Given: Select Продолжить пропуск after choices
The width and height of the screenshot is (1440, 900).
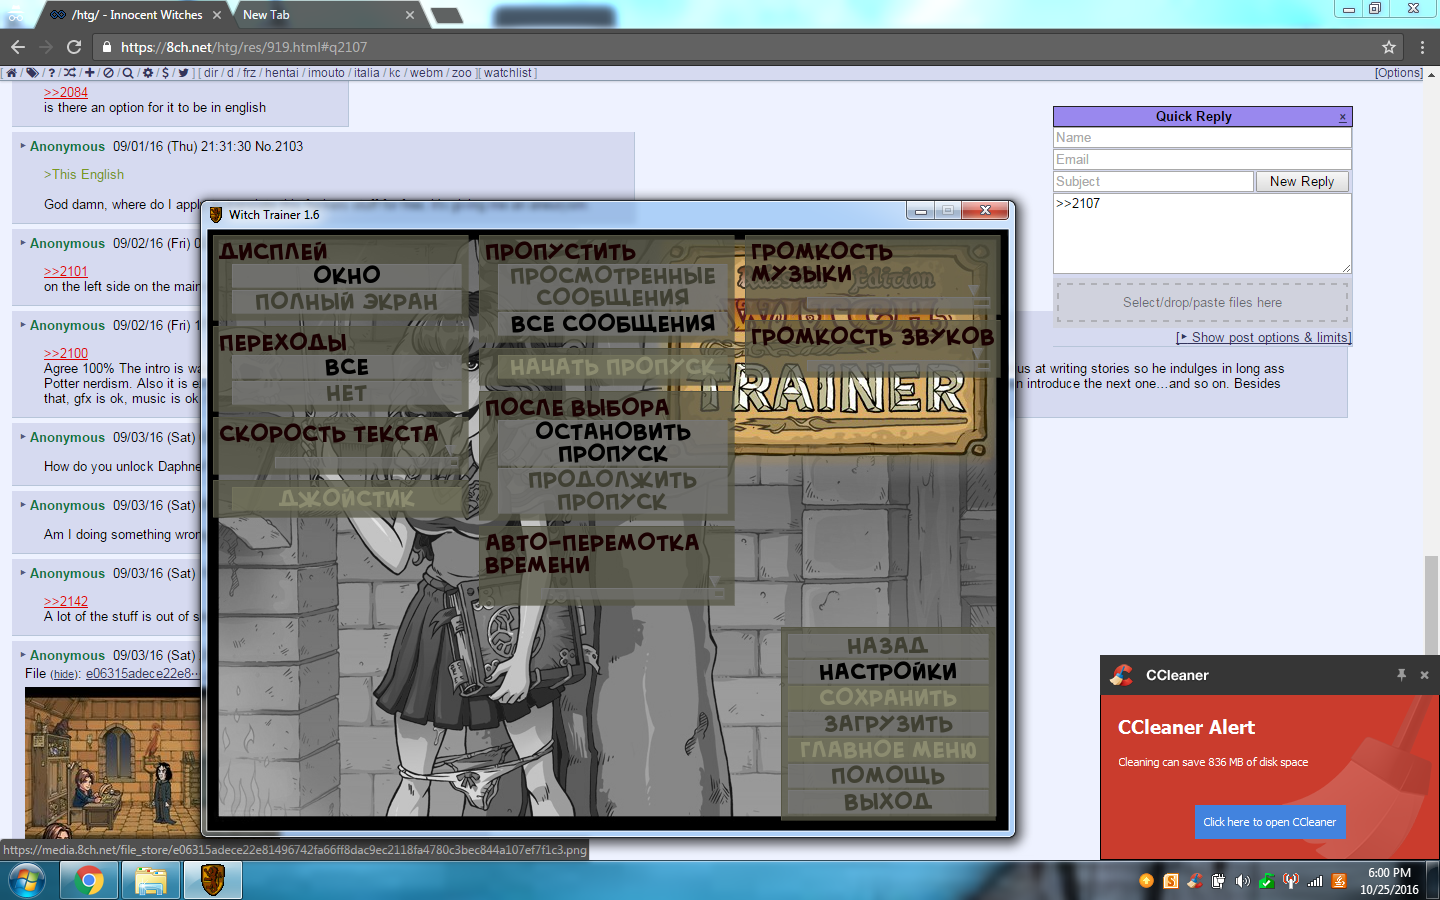Looking at the screenshot, I should pyautogui.click(x=613, y=490).
